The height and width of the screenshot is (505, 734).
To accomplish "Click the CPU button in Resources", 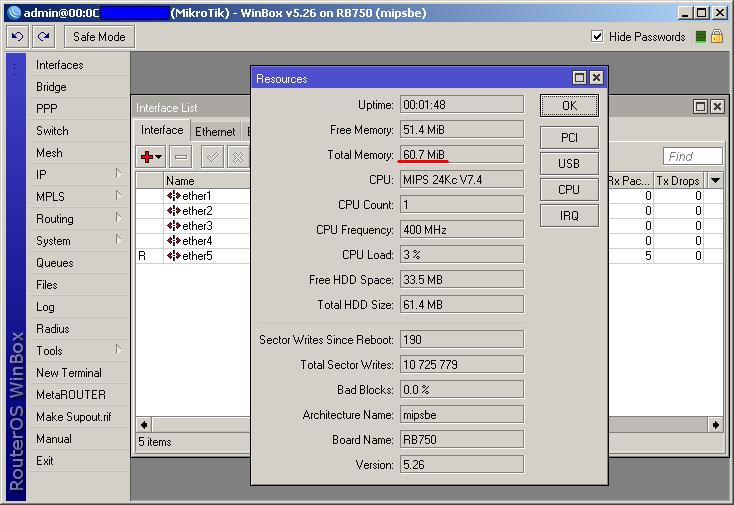I will (569, 190).
